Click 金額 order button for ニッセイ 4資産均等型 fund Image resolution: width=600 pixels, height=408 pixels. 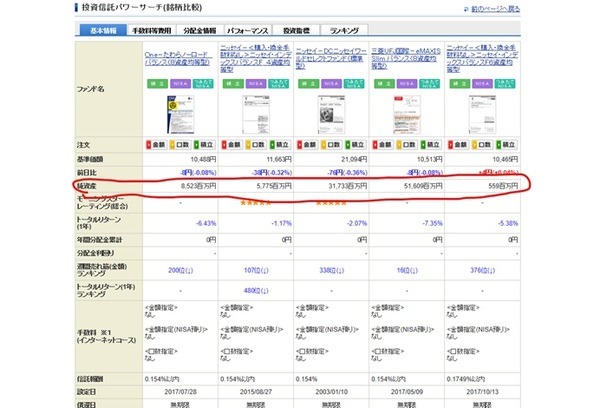point(232,145)
